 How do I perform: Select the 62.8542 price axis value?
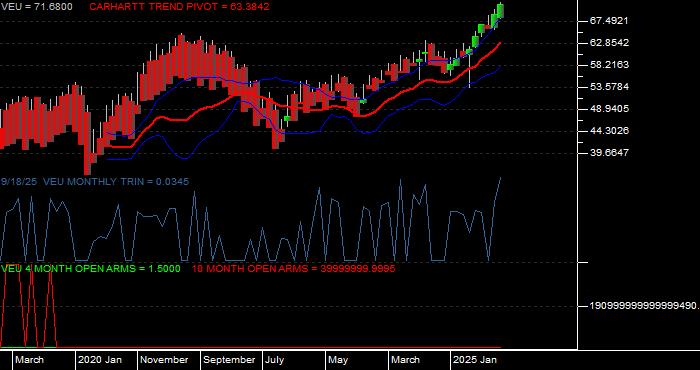[609, 43]
